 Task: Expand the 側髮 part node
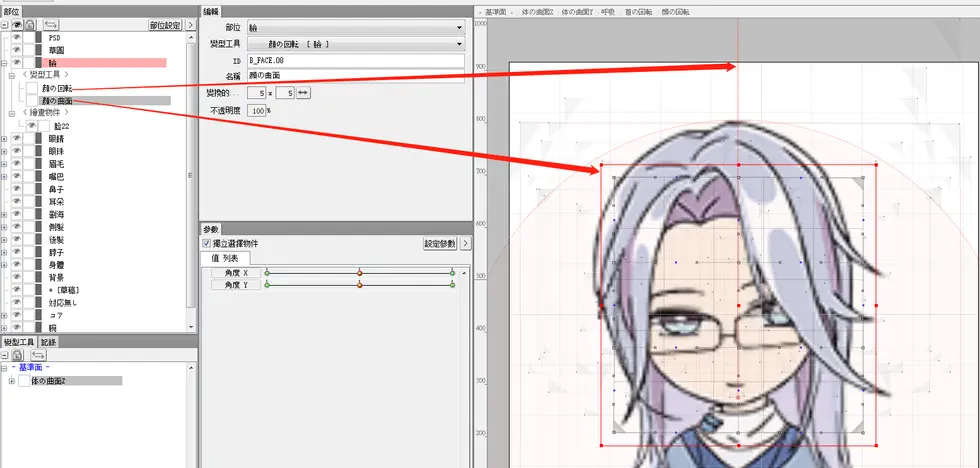[4, 227]
